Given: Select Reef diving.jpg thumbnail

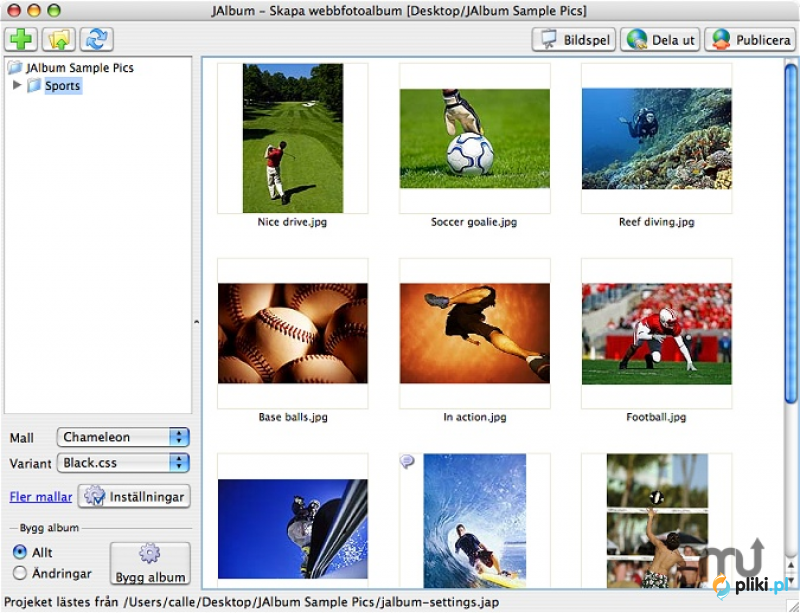Looking at the screenshot, I should tap(657, 138).
